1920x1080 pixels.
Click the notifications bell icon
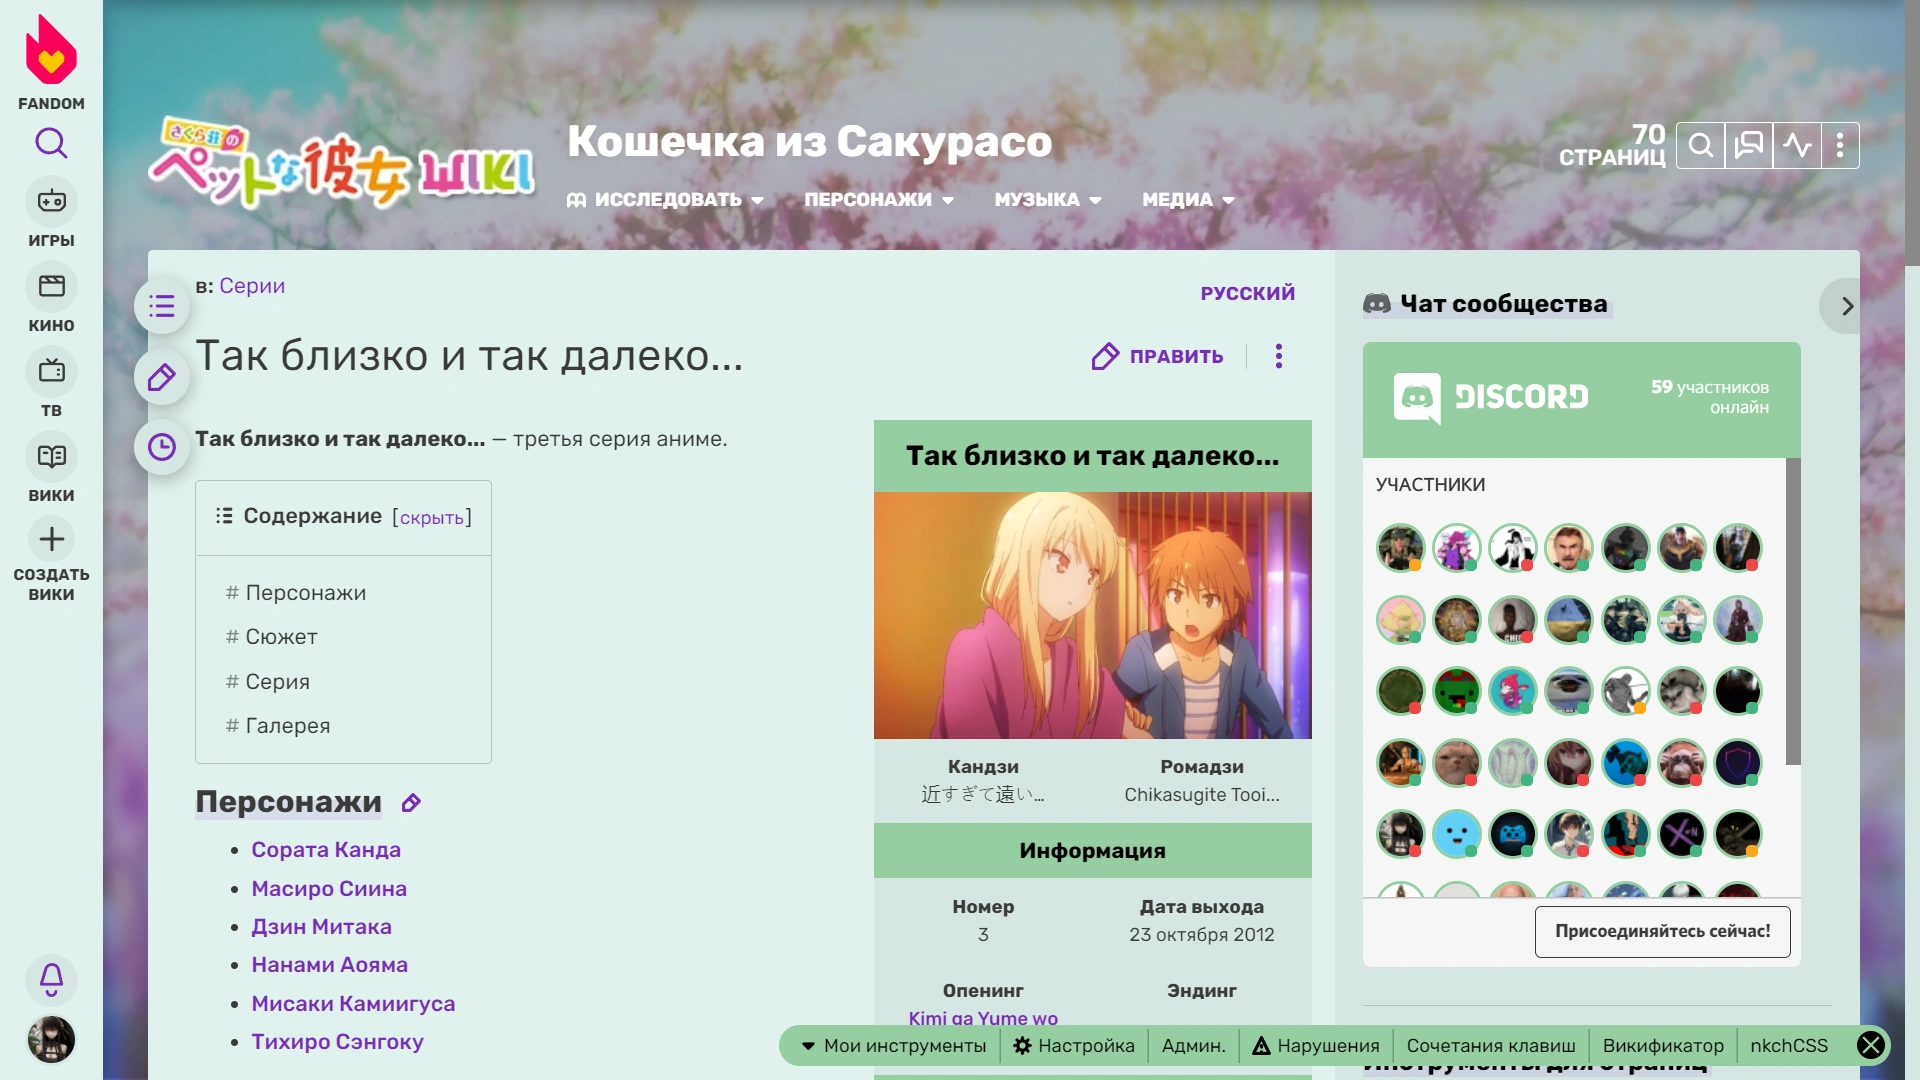coord(51,978)
